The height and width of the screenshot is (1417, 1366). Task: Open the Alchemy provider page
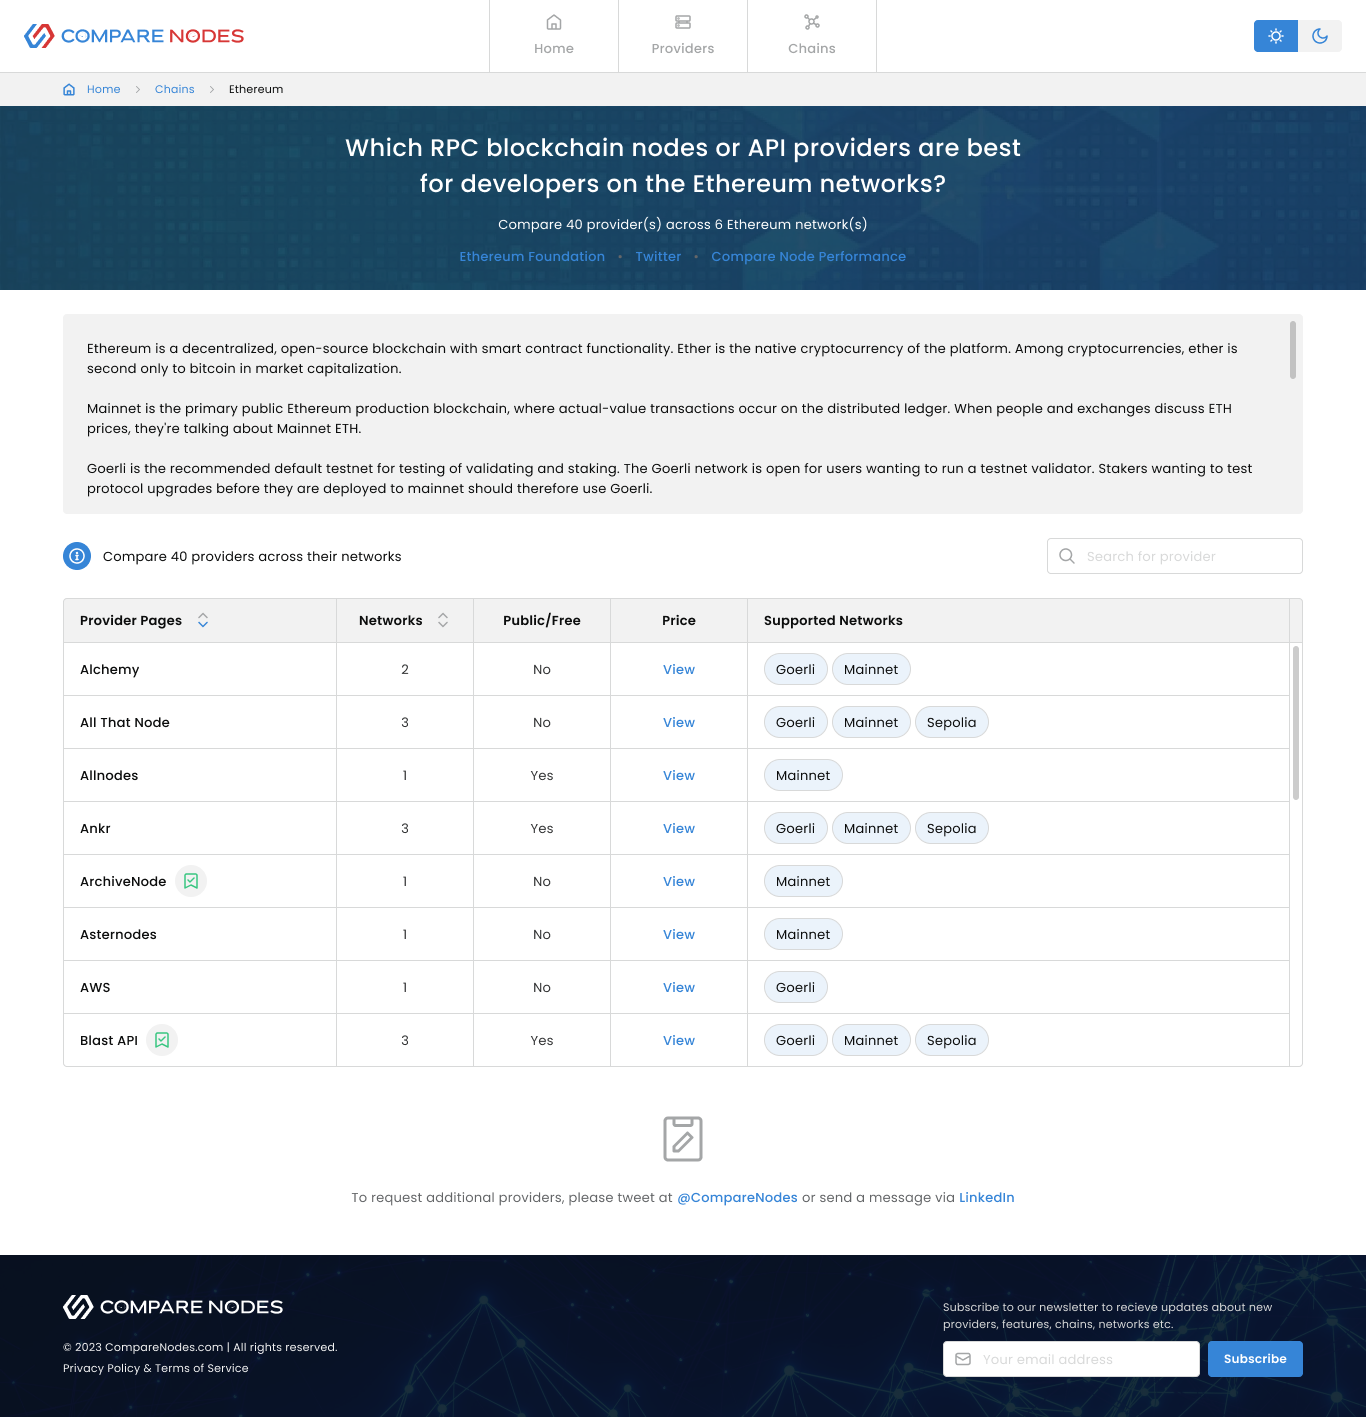(x=110, y=669)
